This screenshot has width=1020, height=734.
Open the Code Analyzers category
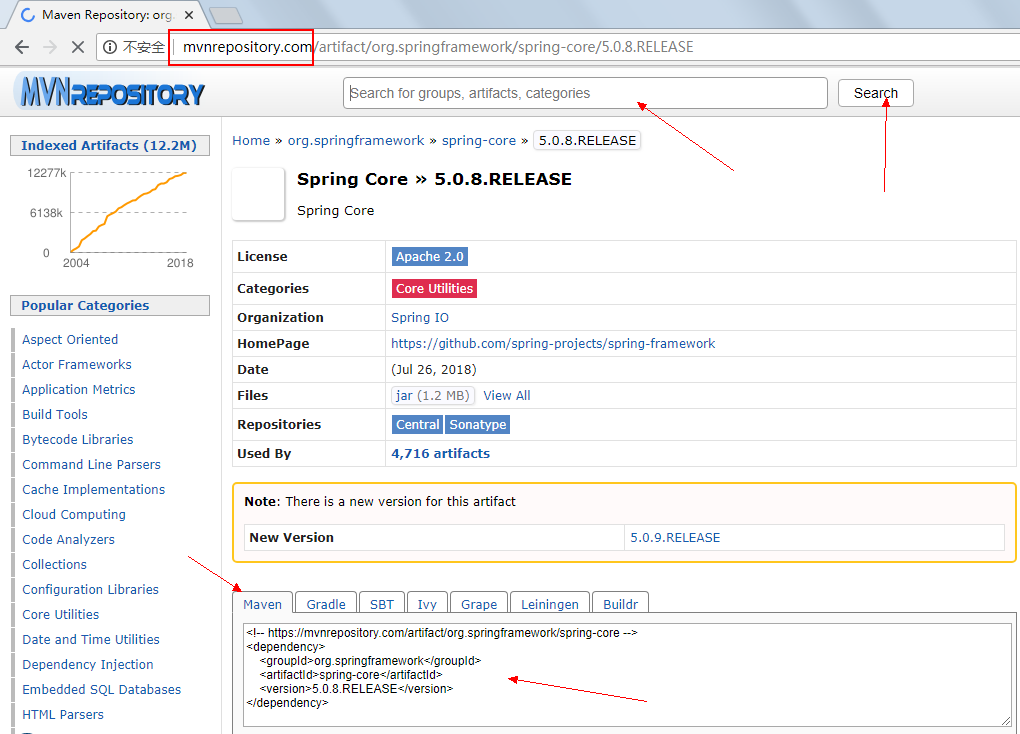(68, 539)
